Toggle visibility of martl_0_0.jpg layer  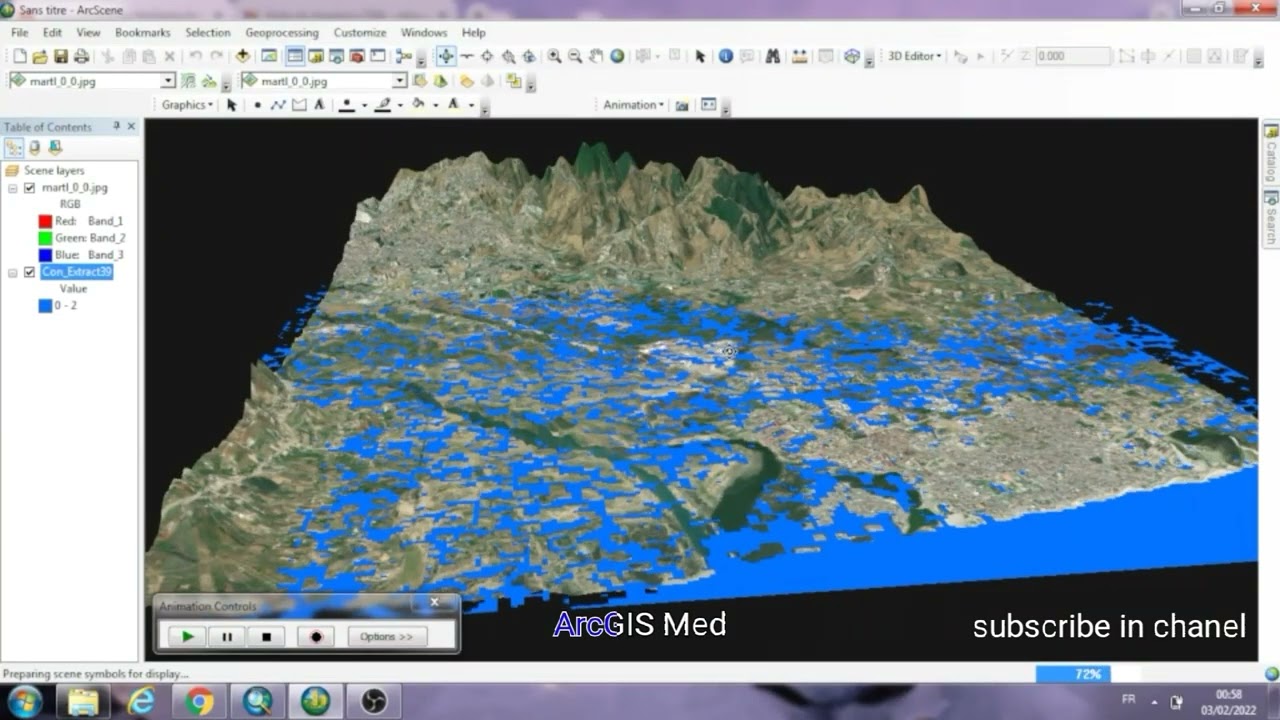tap(29, 188)
